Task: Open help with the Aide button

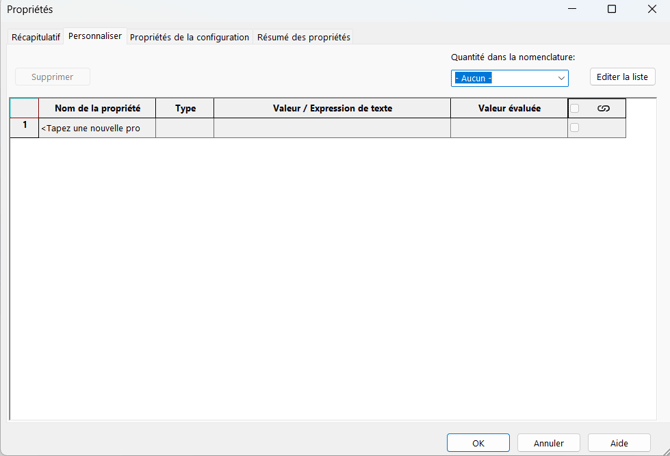Action: tap(619, 443)
